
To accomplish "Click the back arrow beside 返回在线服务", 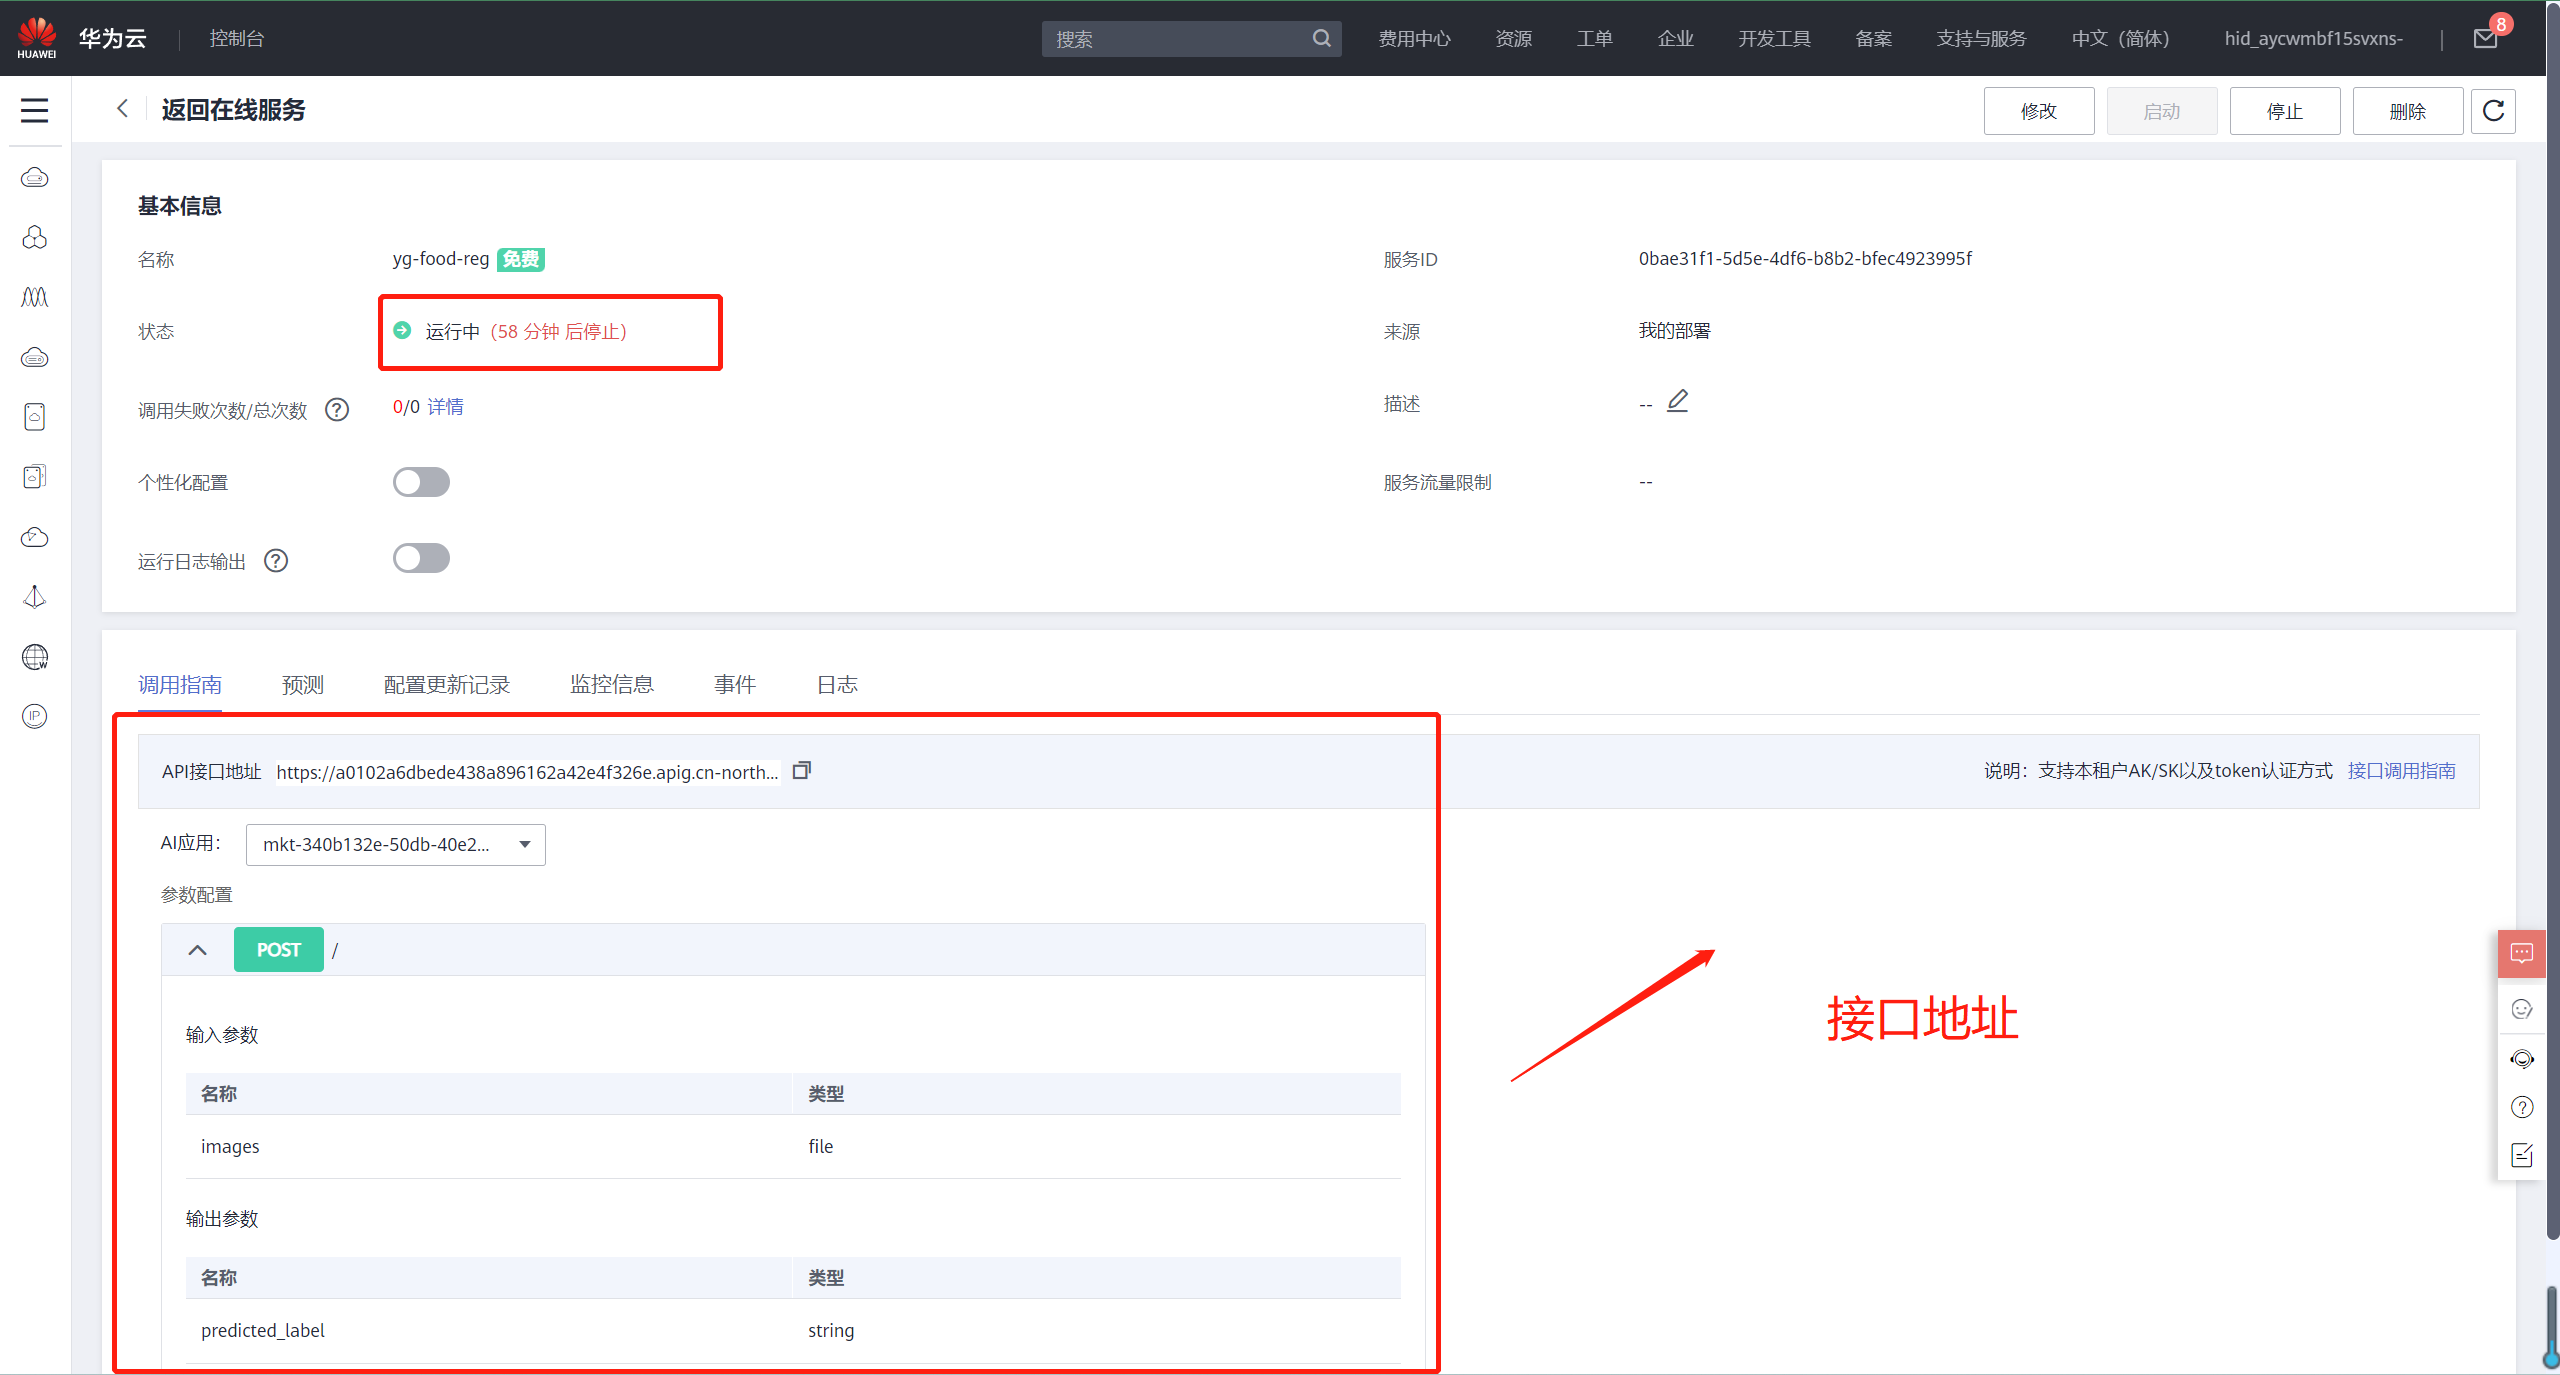I will pyautogui.click(x=123, y=108).
